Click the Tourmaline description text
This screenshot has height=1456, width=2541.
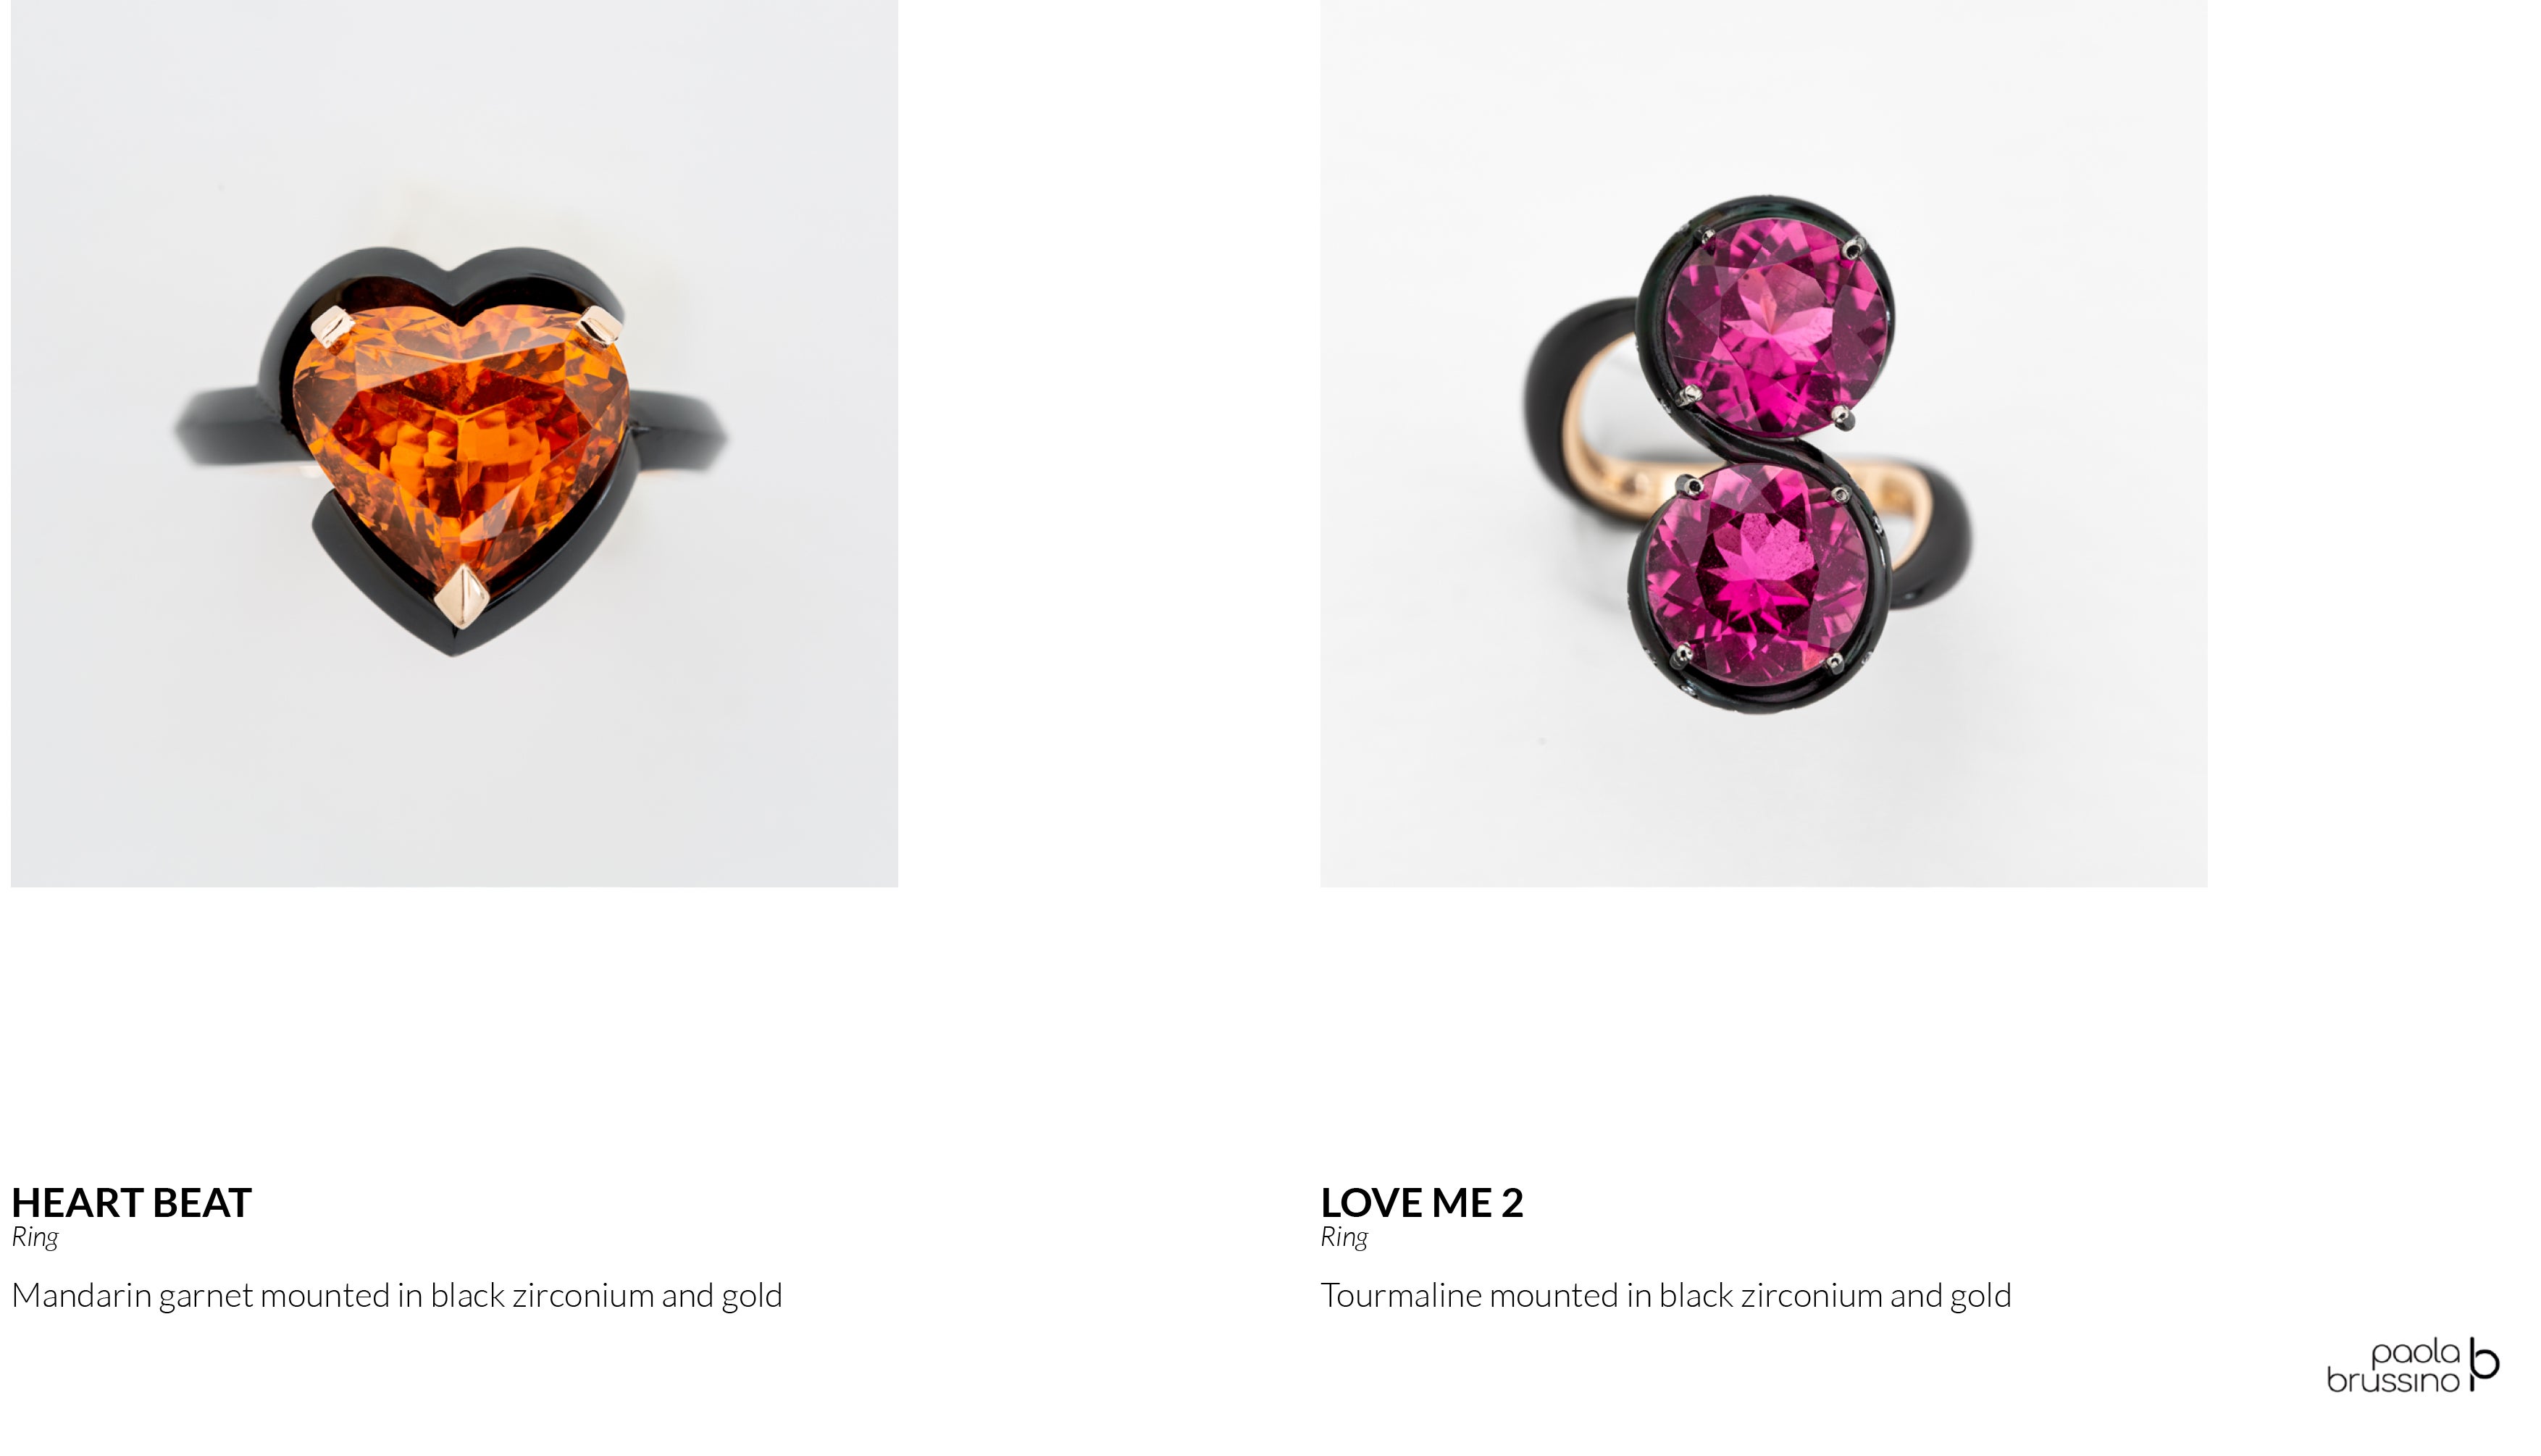click(1665, 1295)
